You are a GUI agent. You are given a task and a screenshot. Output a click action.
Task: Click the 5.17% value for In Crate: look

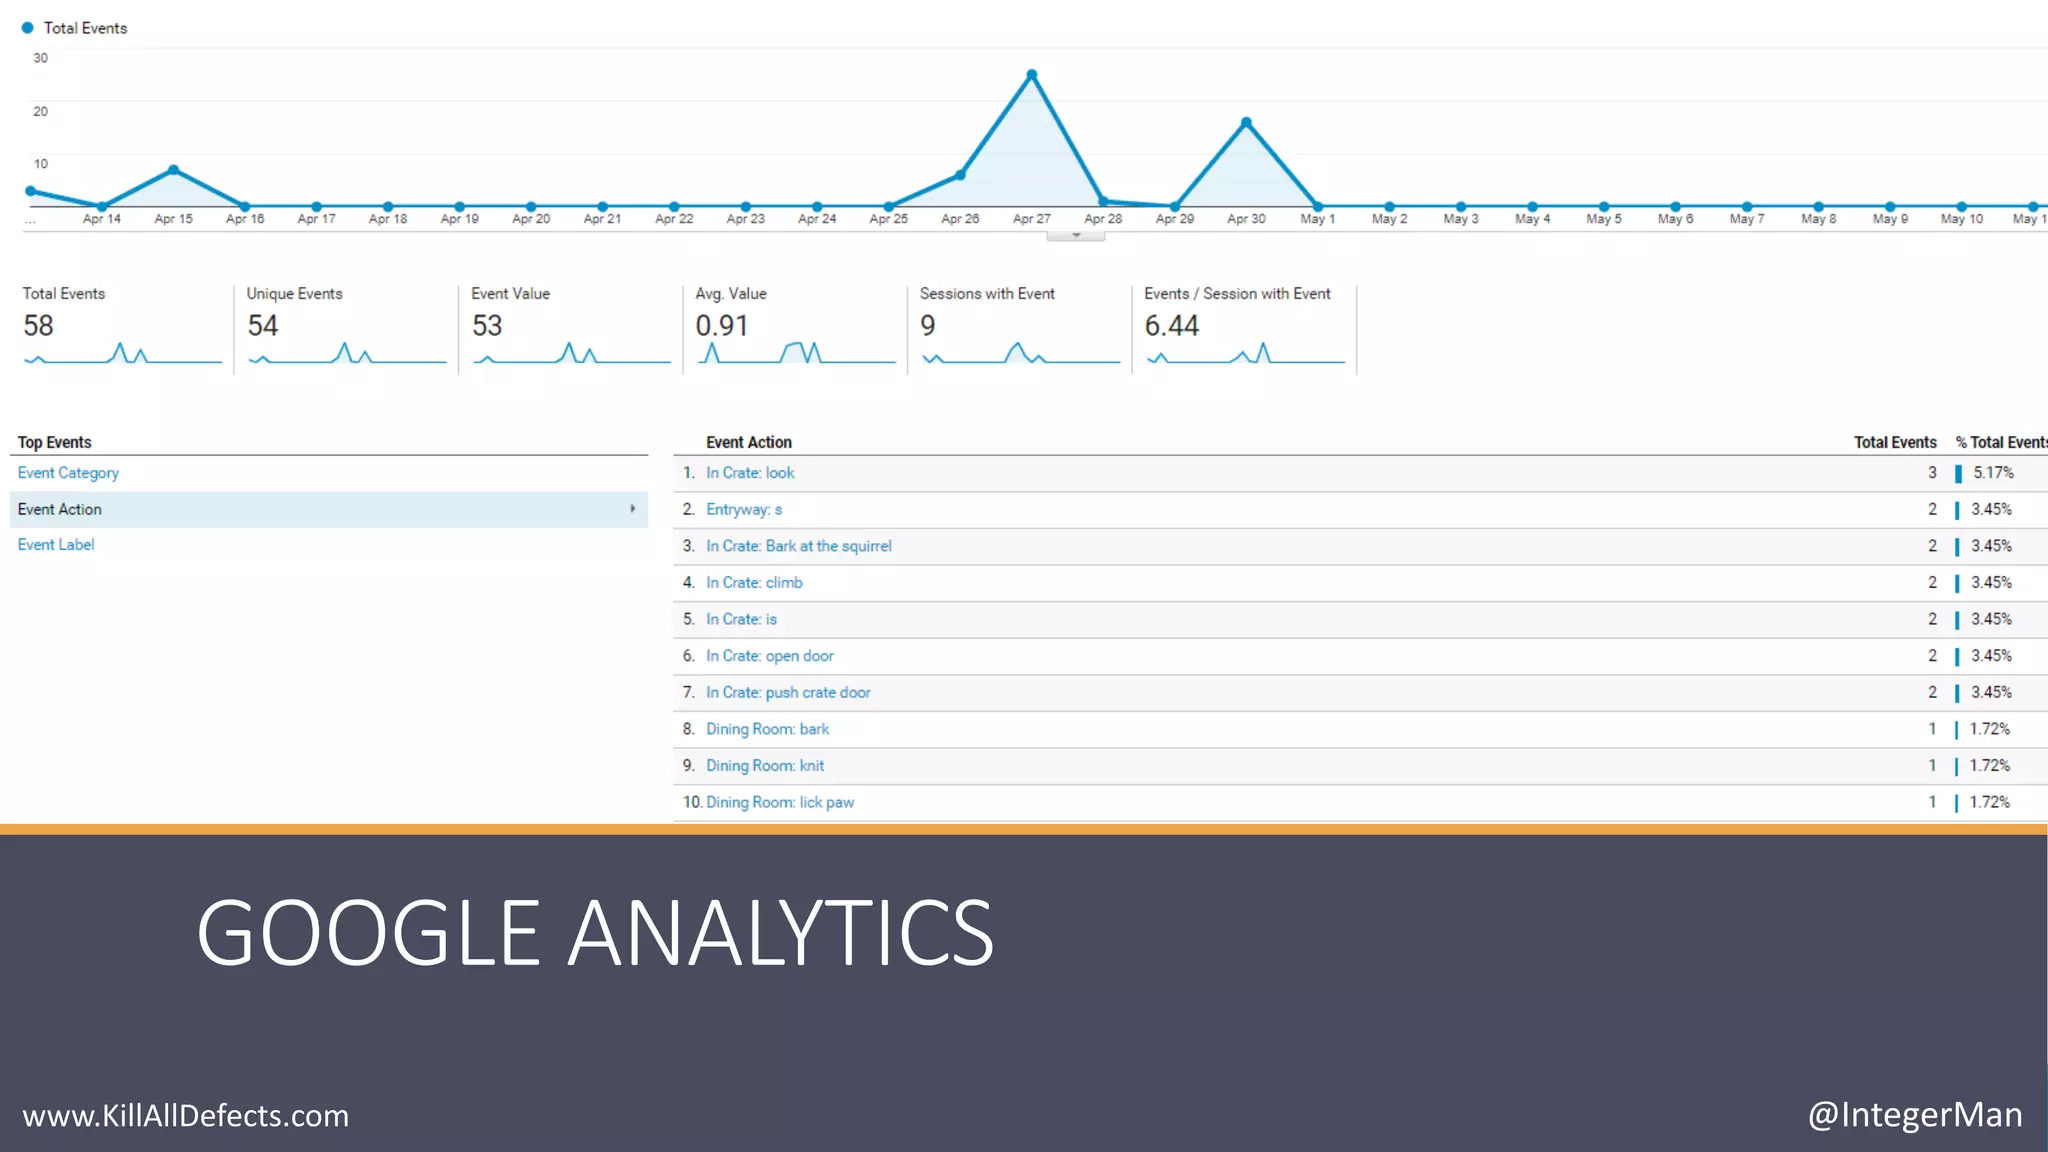(1993, 473)
